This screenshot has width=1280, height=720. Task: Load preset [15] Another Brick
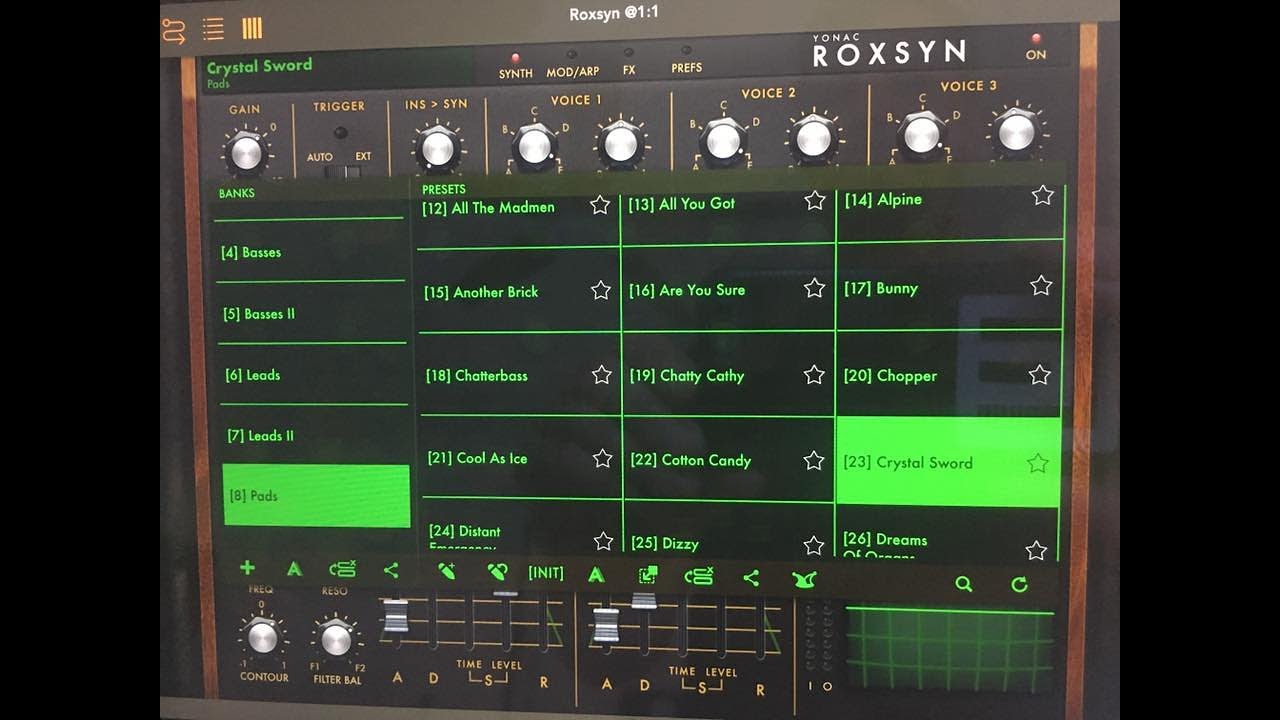[x=519, y=290]
